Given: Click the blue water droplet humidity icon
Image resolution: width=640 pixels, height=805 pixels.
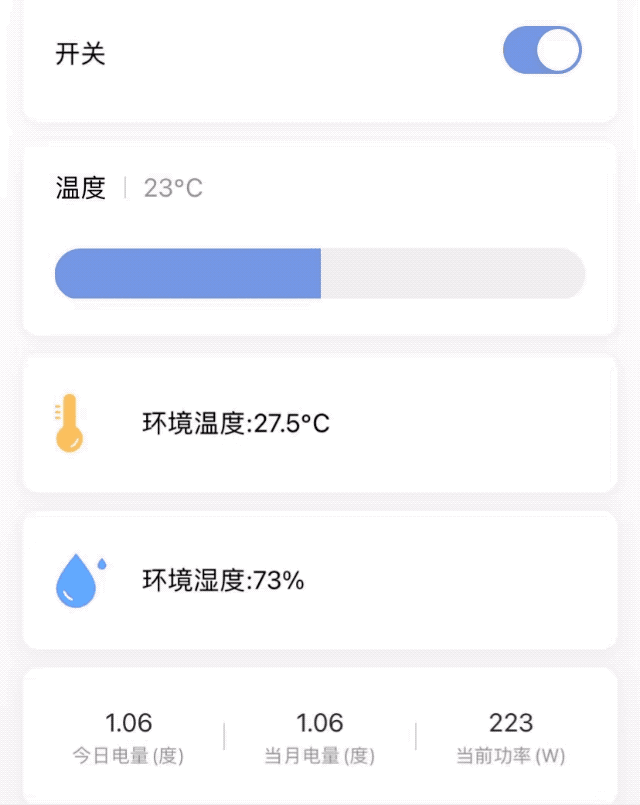Looking at the screenshot, I should click(x=75, y=582).
